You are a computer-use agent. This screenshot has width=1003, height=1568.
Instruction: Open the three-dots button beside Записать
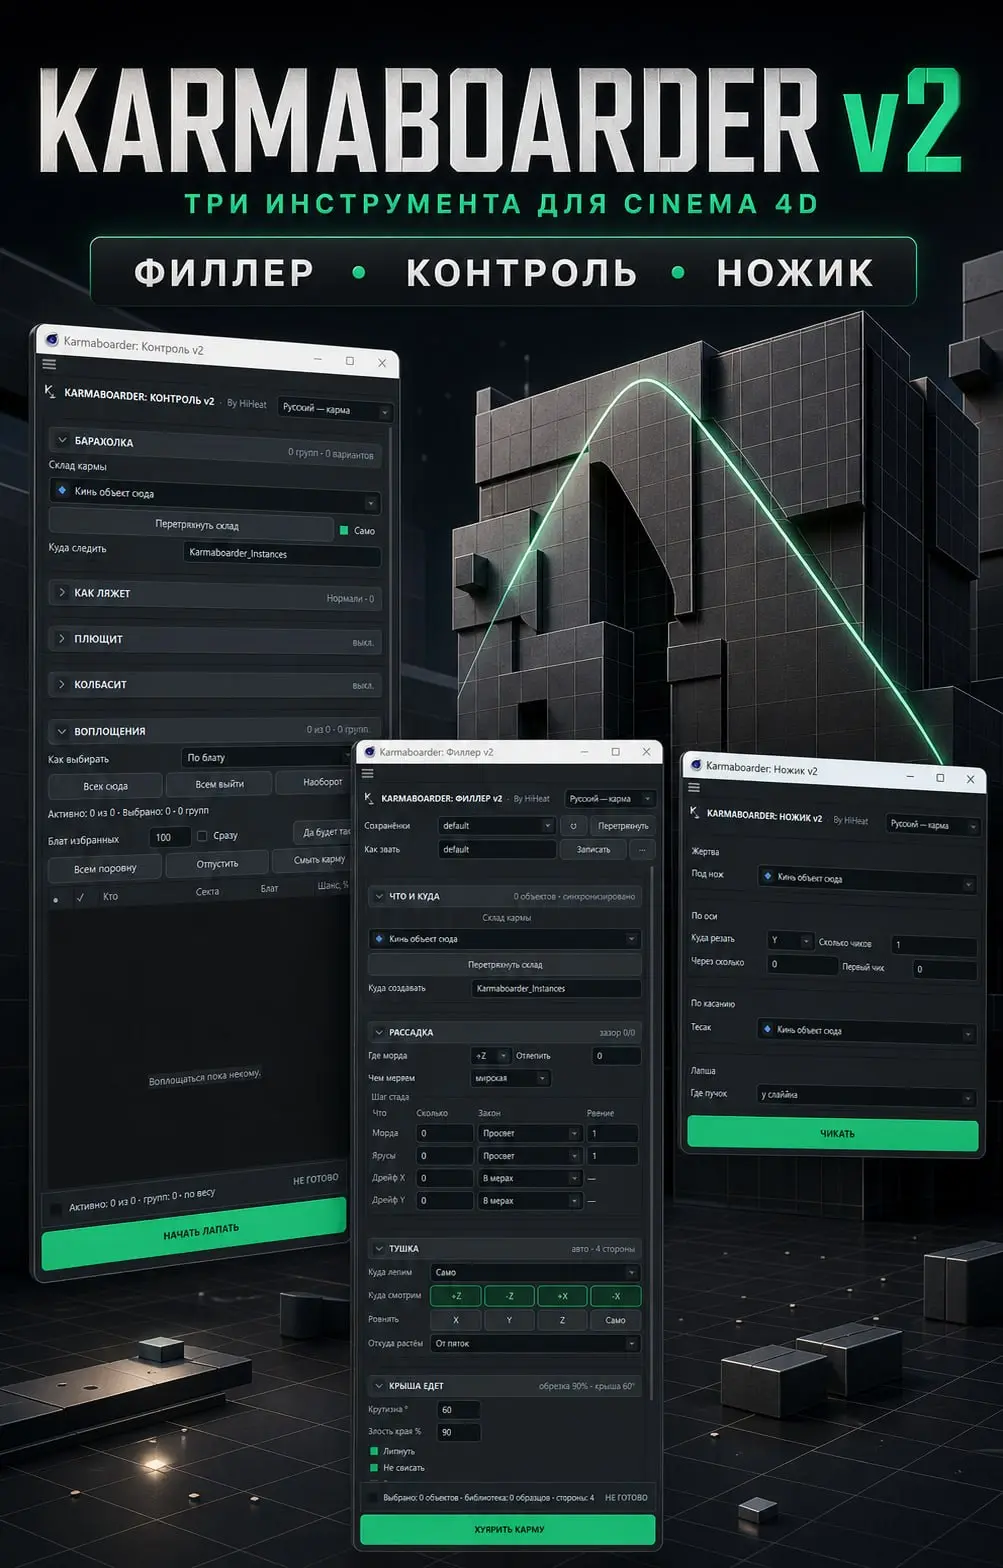pos(642,849)
